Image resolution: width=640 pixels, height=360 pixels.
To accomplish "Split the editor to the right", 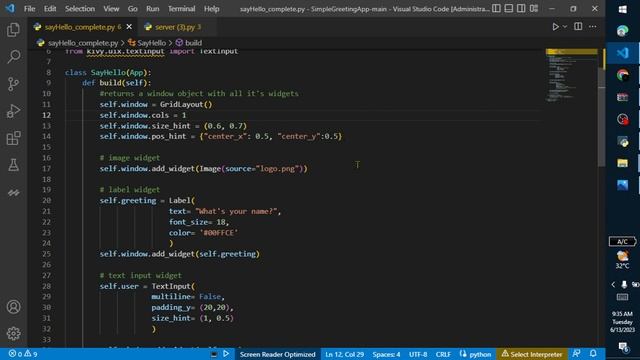I will tap(578, 27).
